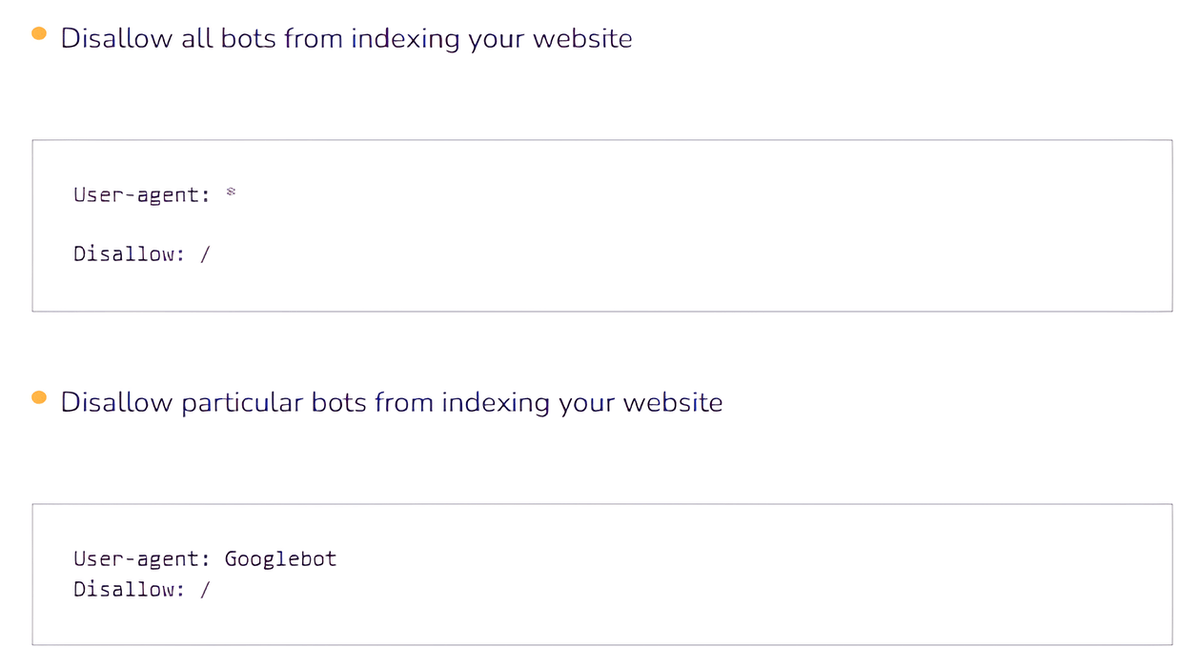Image resolution: width=1200 pixels, height=667 pixels.
Task: Click "Disallow:" label in the first code block
Action: pos(129,254)
